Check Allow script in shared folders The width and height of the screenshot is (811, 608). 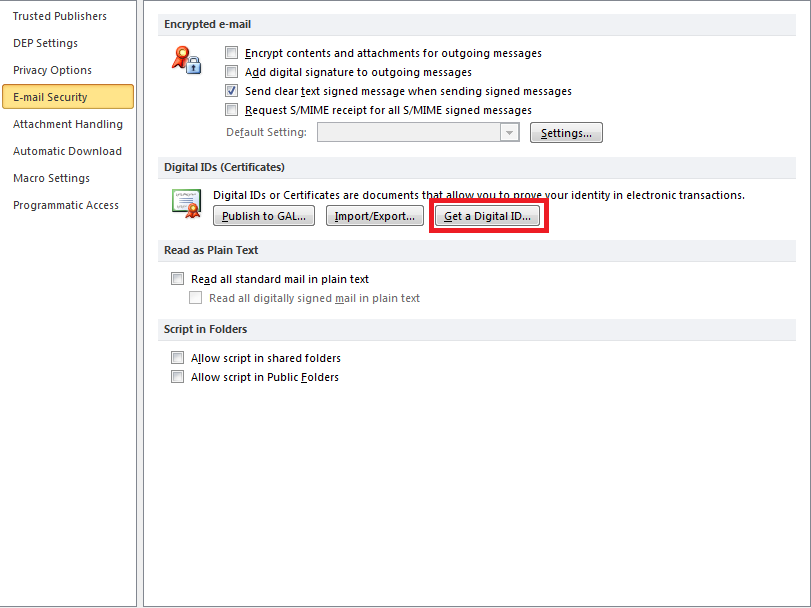coord(178,358)
